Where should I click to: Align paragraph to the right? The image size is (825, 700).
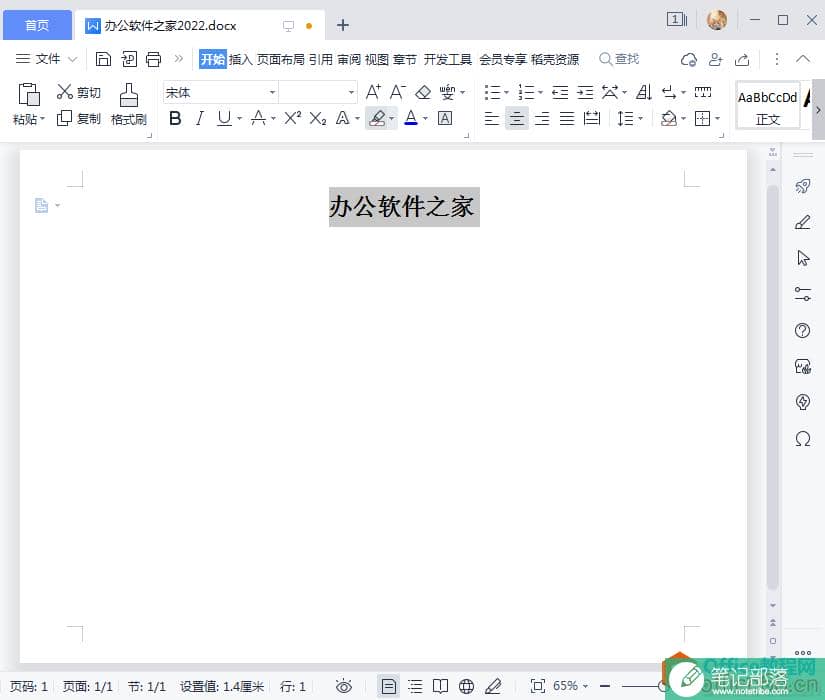click(x=542, y=118)
